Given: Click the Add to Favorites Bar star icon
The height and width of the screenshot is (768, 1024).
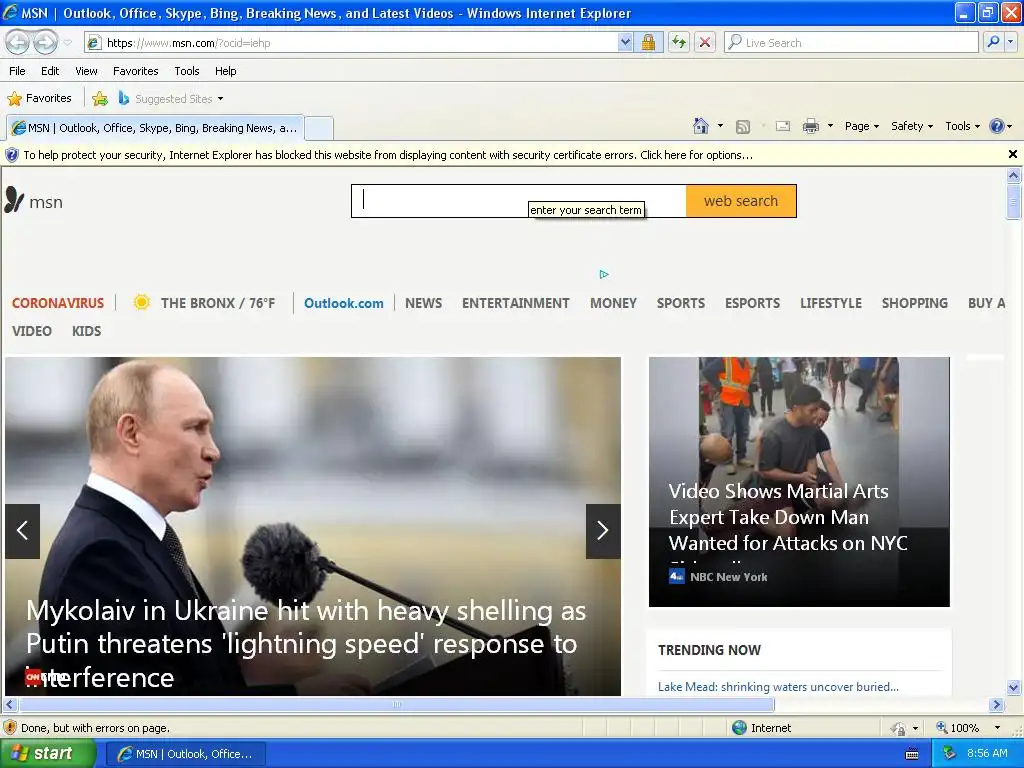Looking at the screenshot, I should pyautogui.click(x=100, y=99).
